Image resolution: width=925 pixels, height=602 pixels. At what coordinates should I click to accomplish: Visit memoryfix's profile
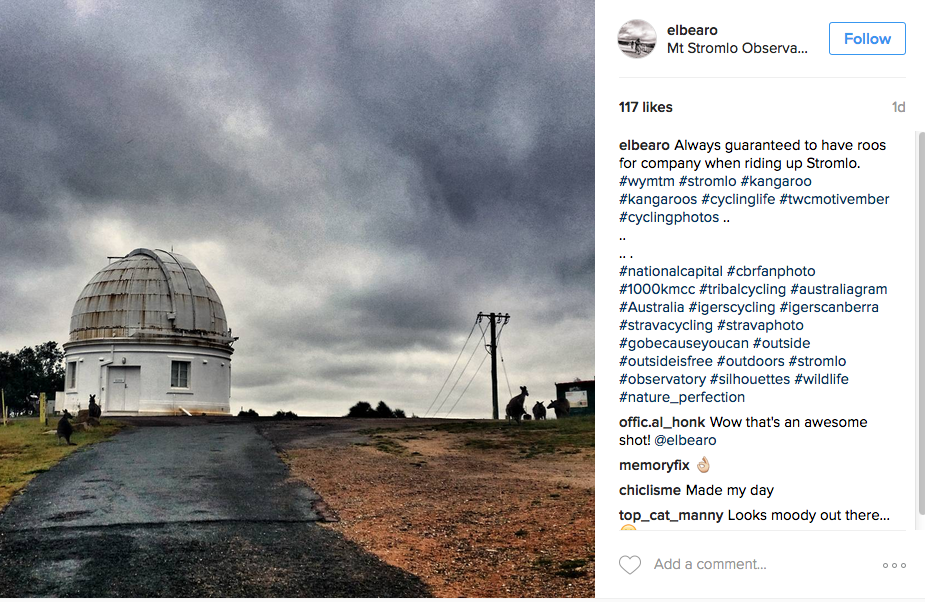tap(654, 466)
